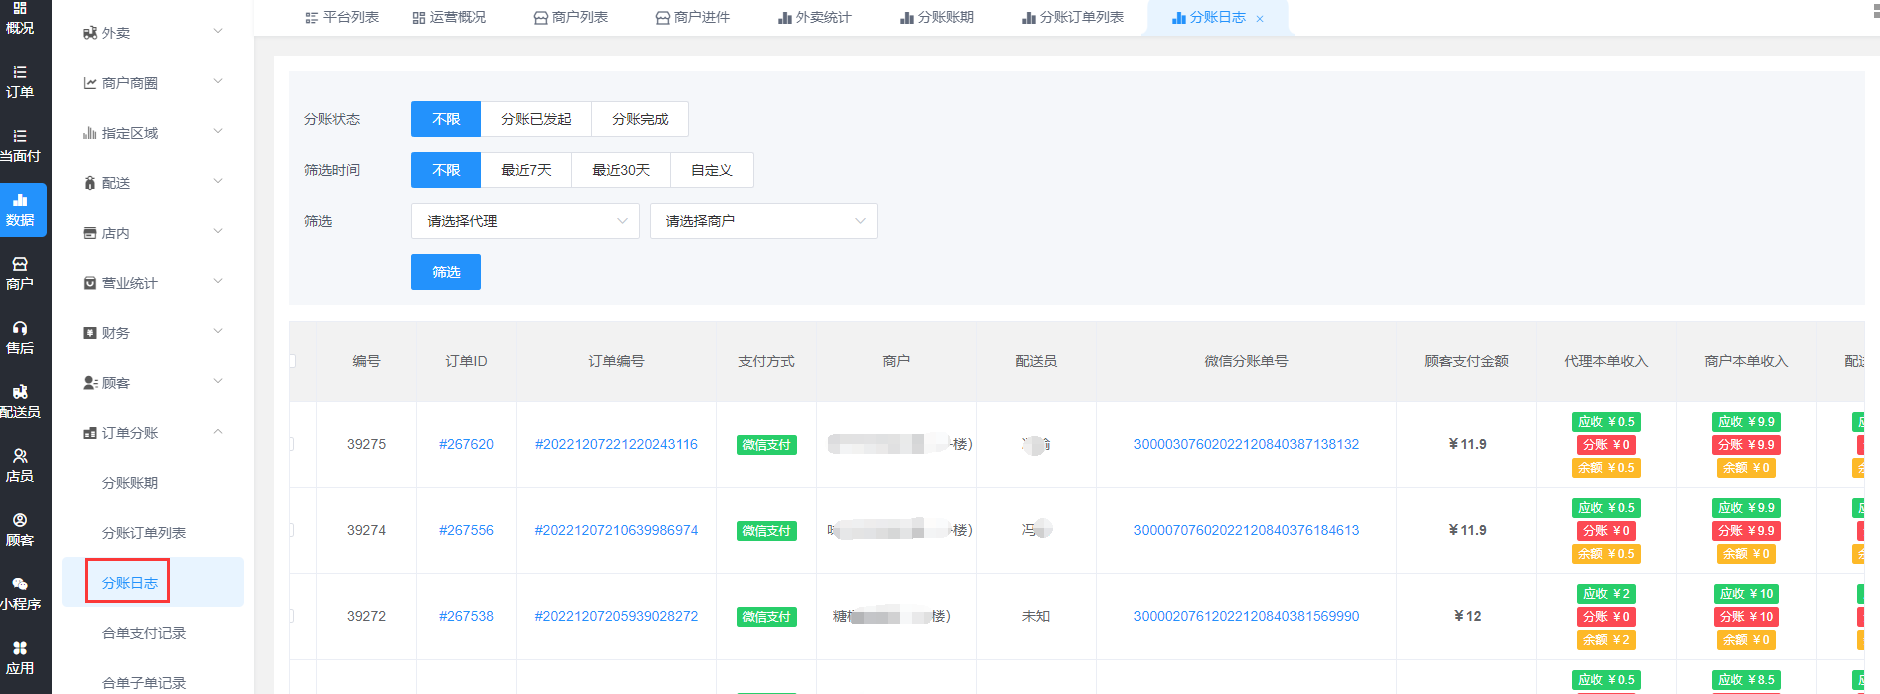Switch to the 分账账期 tab
The image size is (1880, 694).
coord(937,17)
